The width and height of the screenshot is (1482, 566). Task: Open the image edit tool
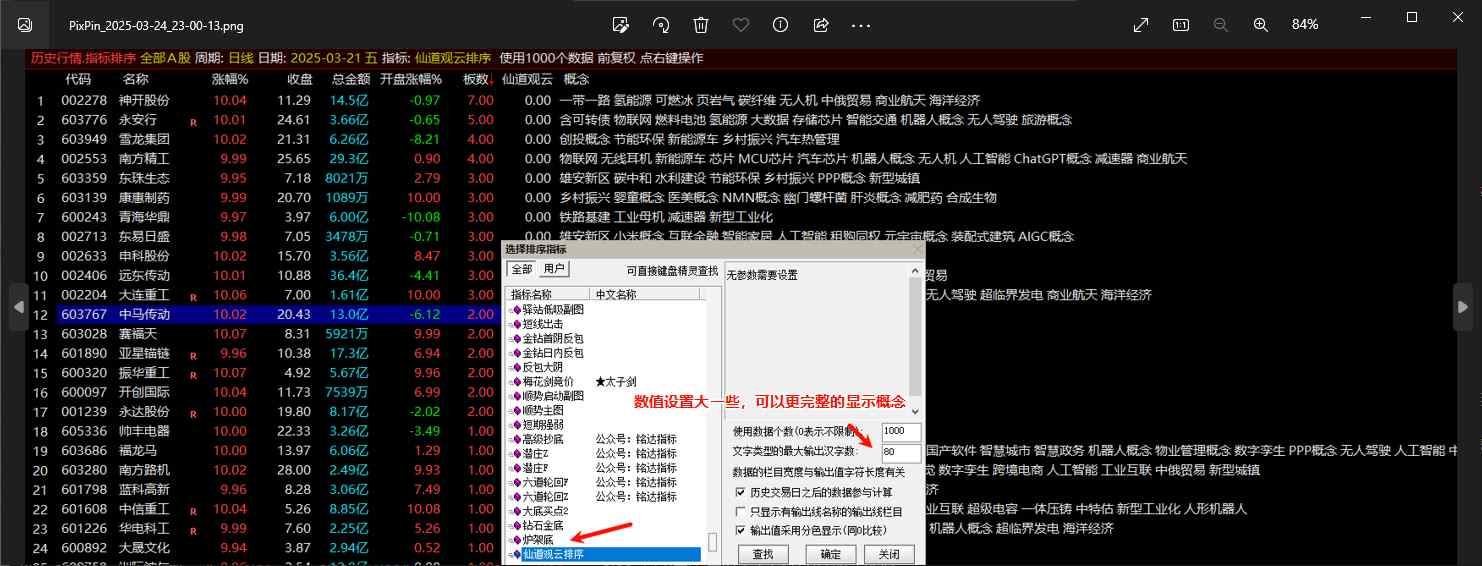pyautogui.click(x=620, y=24)
